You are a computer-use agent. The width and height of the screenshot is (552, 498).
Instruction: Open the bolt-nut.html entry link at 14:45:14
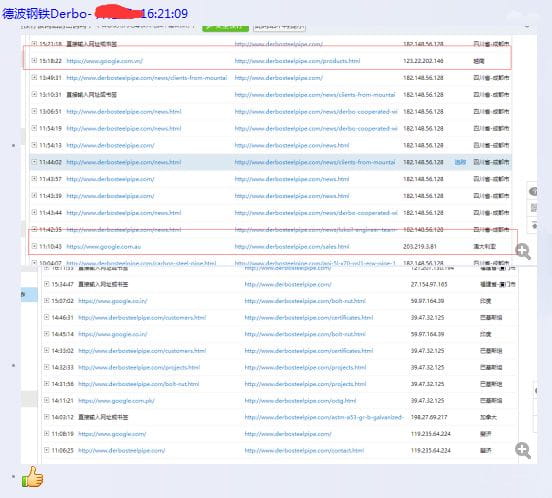pyautogui.click(x=305, y=334)
